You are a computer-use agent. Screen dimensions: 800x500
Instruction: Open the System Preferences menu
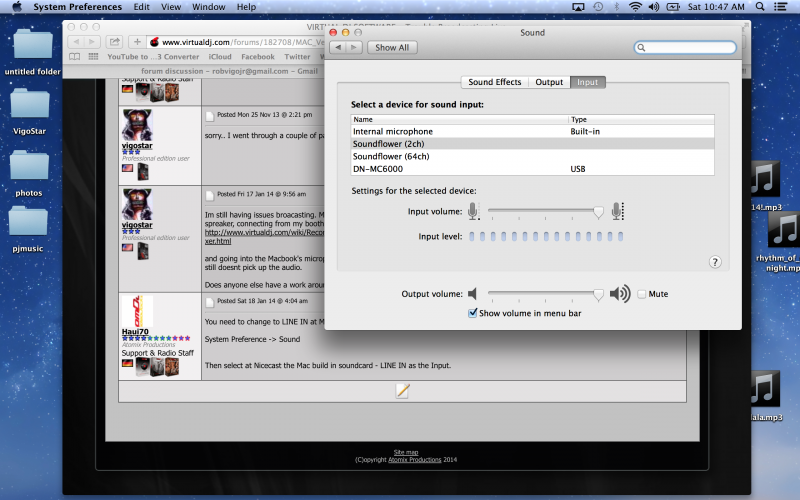click(78, 7)
